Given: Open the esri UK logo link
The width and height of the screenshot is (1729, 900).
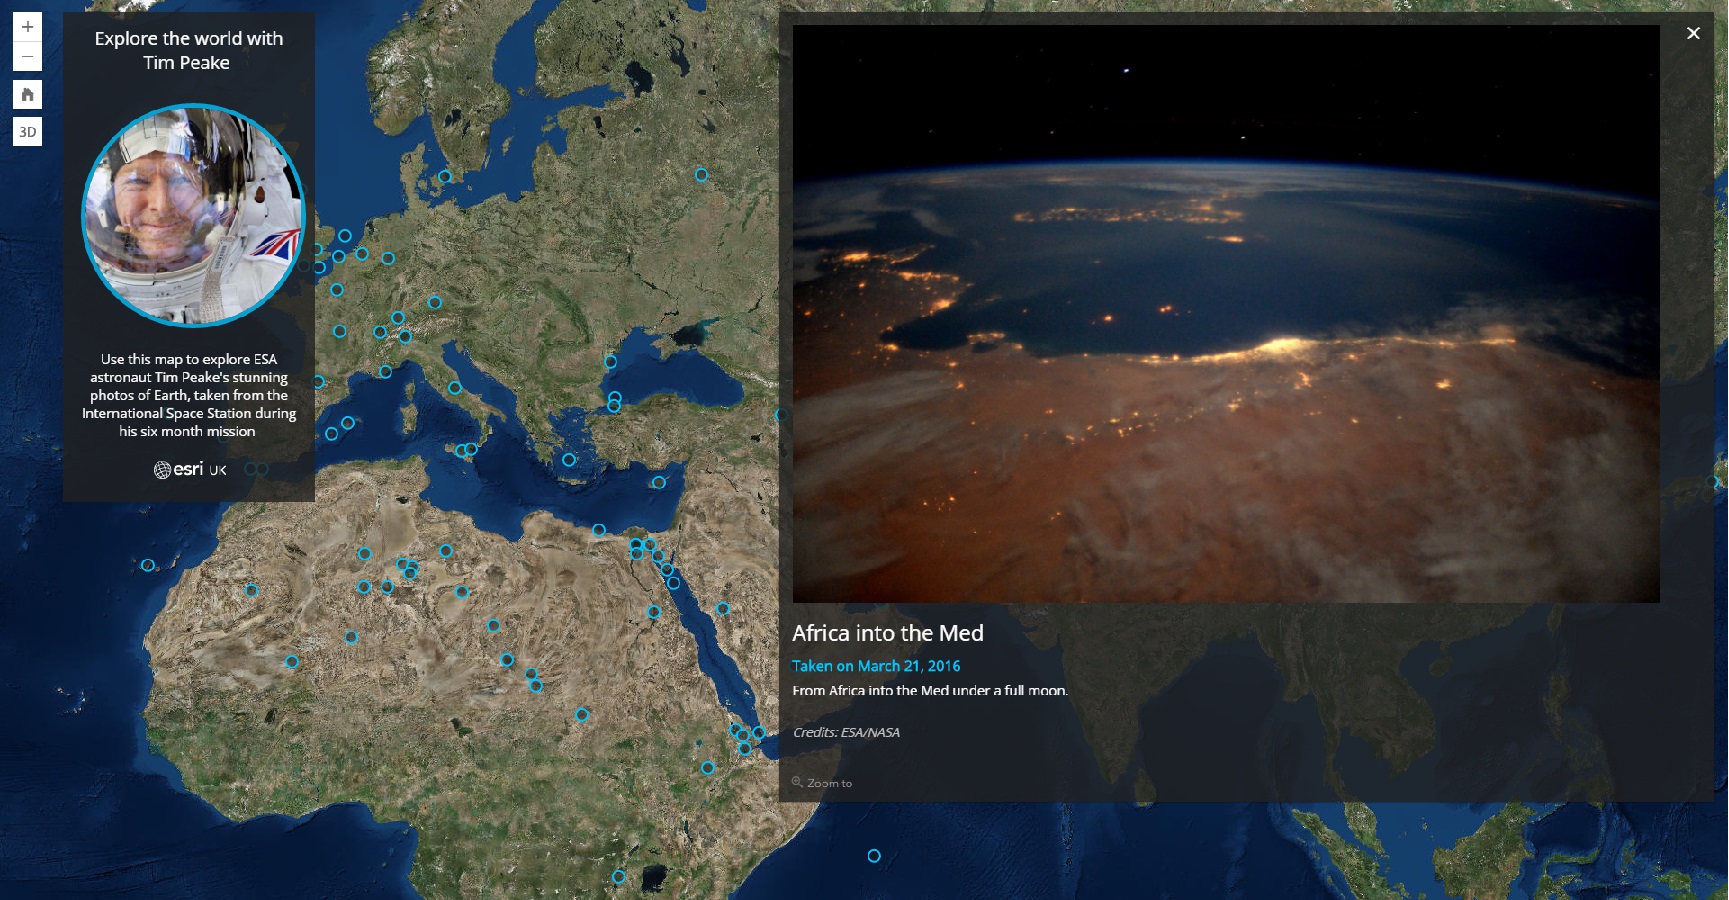Looking at the screenshot, I should click(x=189, y=469).
